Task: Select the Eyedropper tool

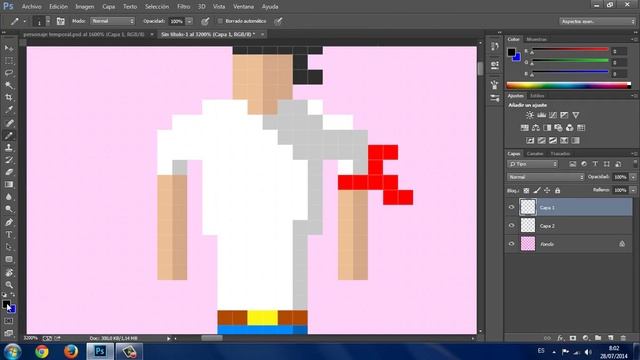Action: (9, 109)
